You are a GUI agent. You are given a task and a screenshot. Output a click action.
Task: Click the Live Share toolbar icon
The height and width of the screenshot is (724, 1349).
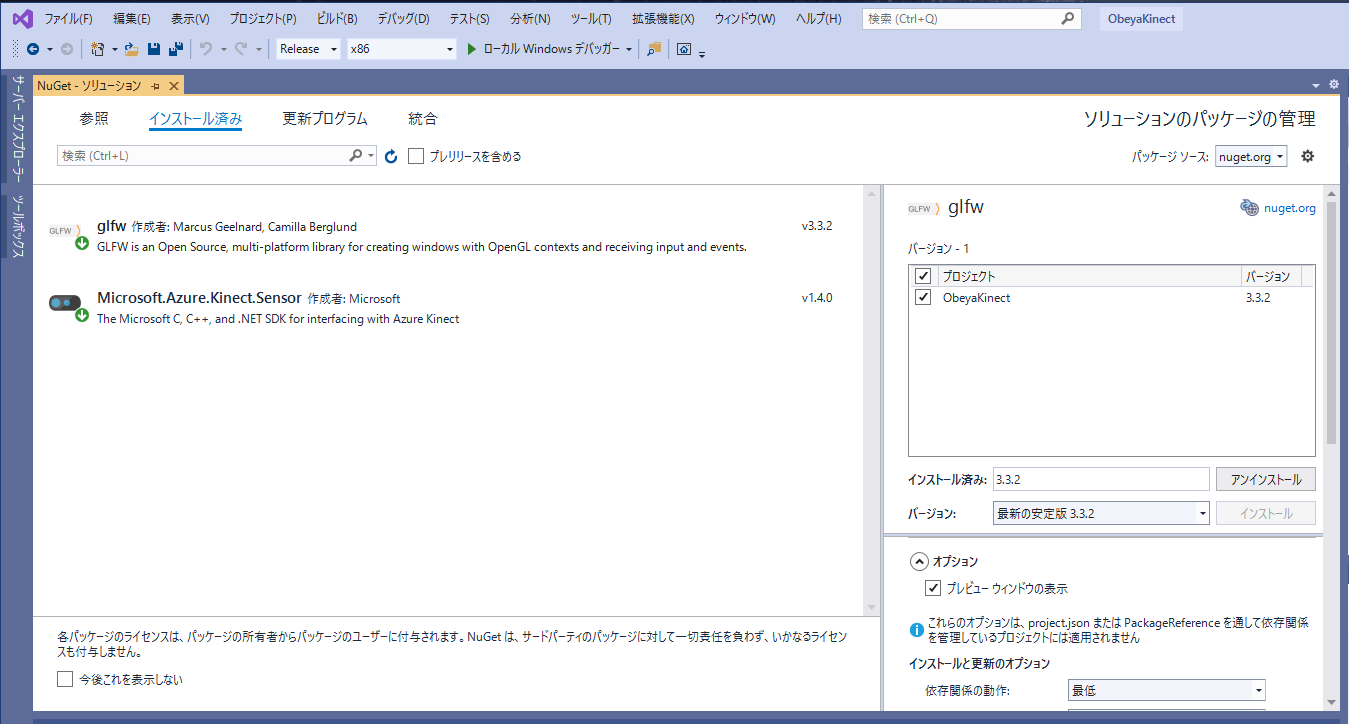coord(684,49)
